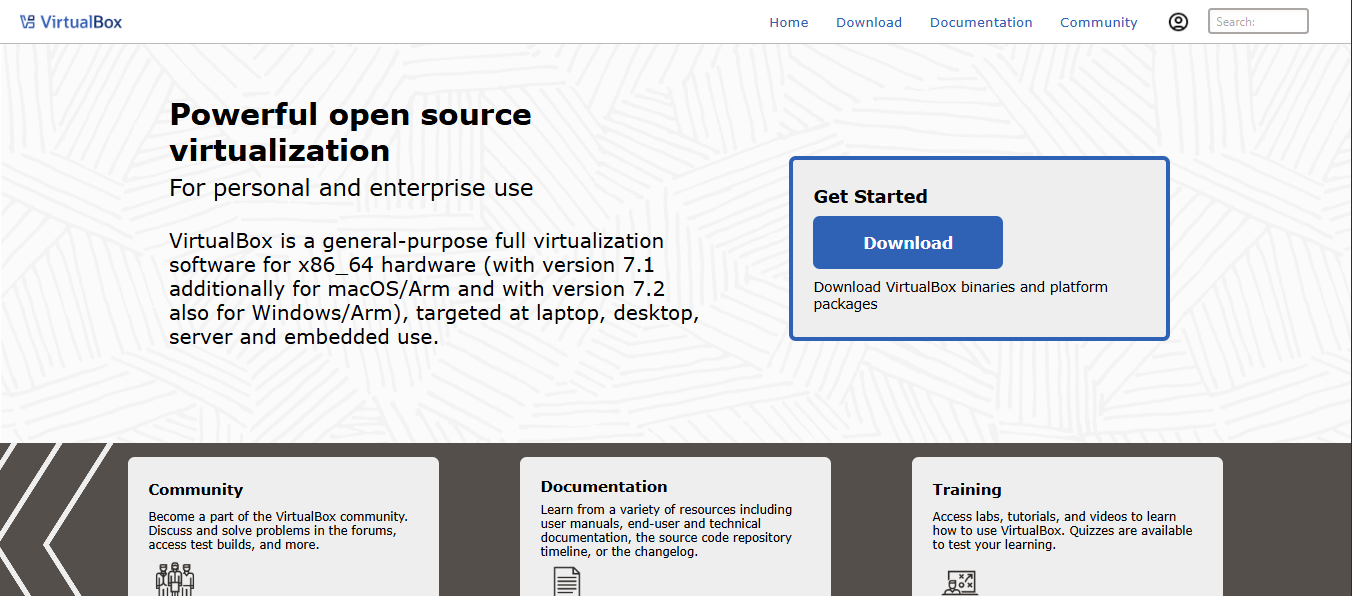The image size is (1352, 596).
Task: Open the Training card heading
Action: 967,490
